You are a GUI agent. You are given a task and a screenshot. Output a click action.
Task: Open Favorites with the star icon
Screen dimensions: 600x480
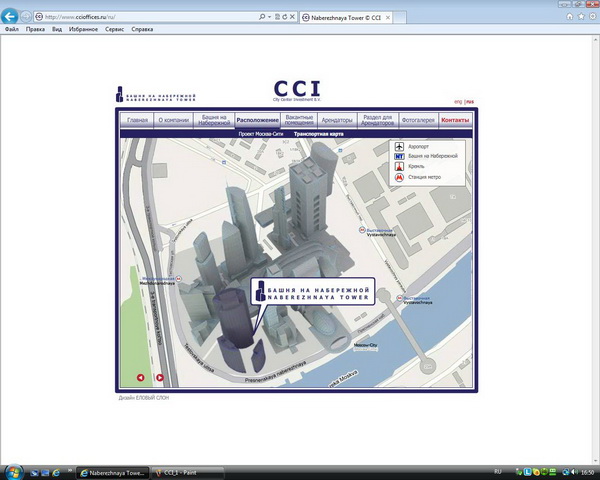[581, 16]
